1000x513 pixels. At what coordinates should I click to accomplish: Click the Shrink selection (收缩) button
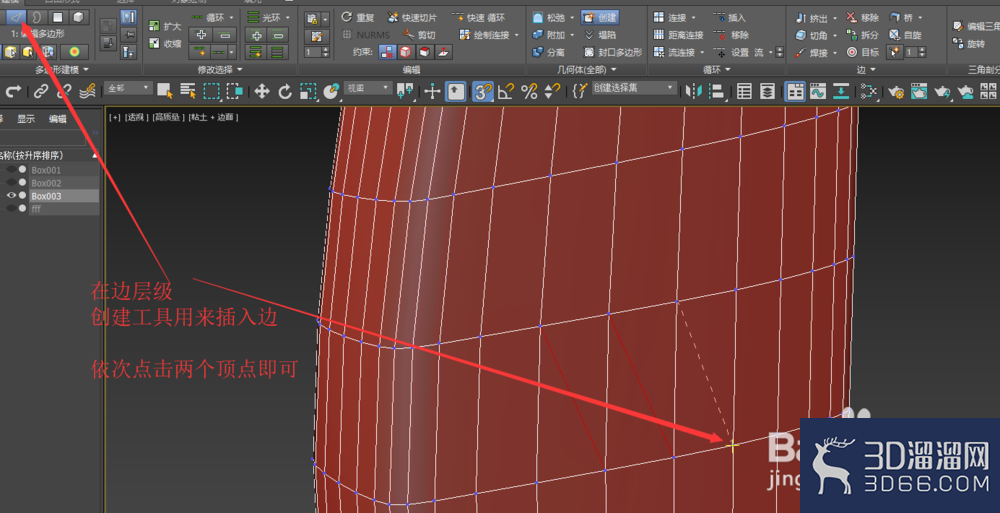coord(165,43)
